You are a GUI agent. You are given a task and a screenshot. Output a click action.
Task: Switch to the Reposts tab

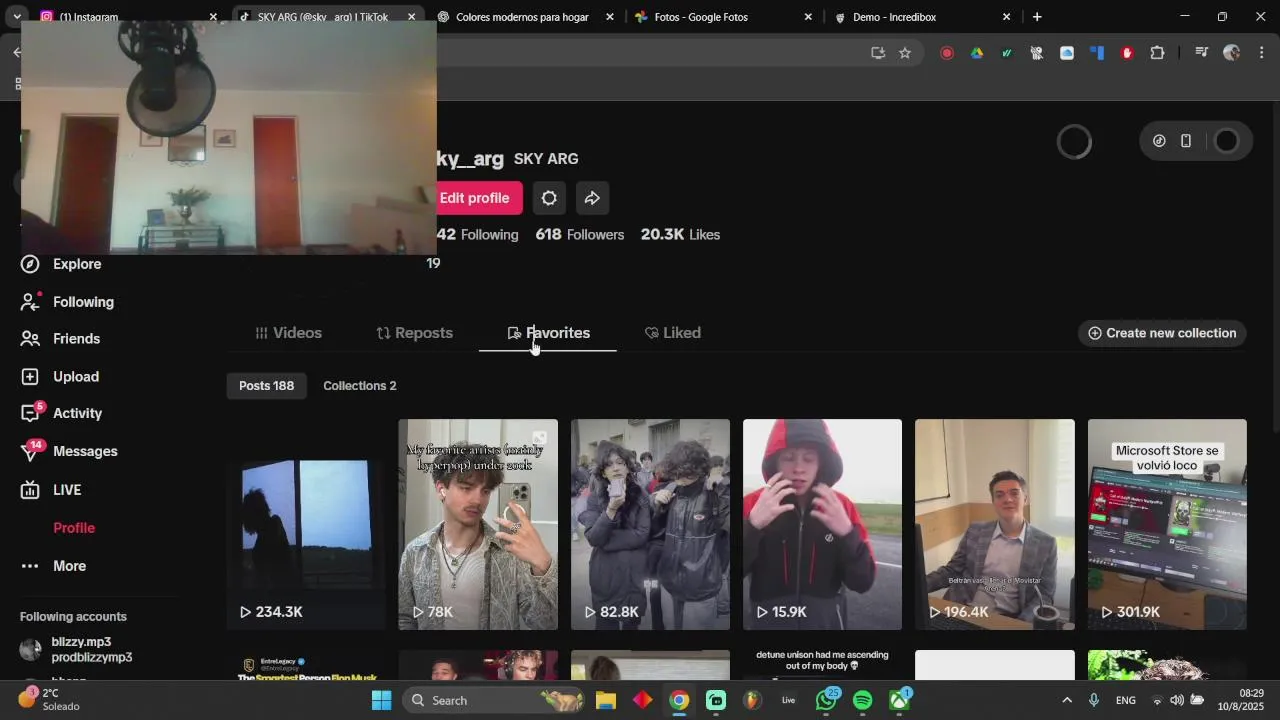coord(414,333)
